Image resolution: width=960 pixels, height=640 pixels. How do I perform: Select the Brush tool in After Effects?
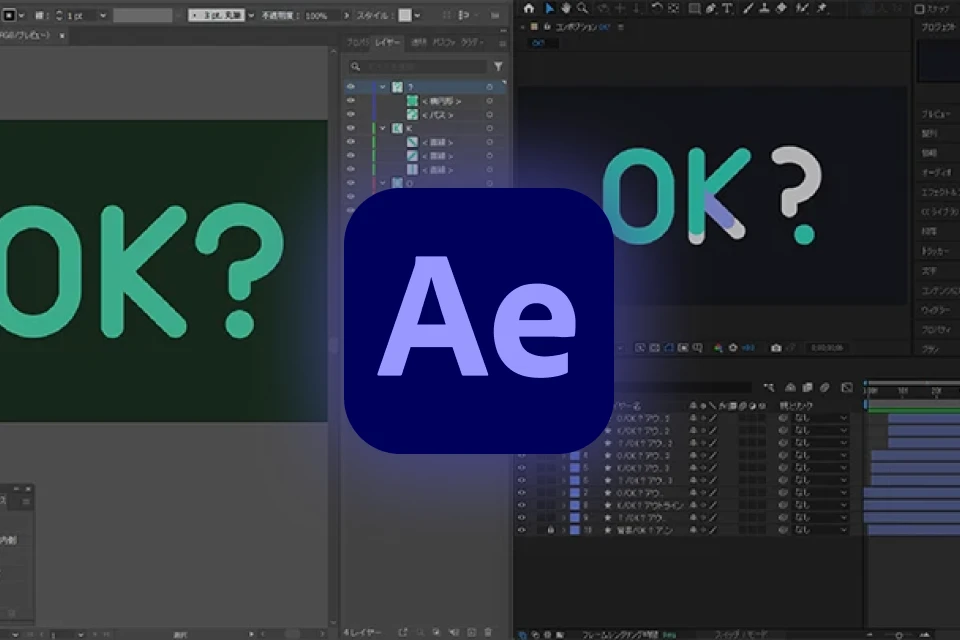748,8
